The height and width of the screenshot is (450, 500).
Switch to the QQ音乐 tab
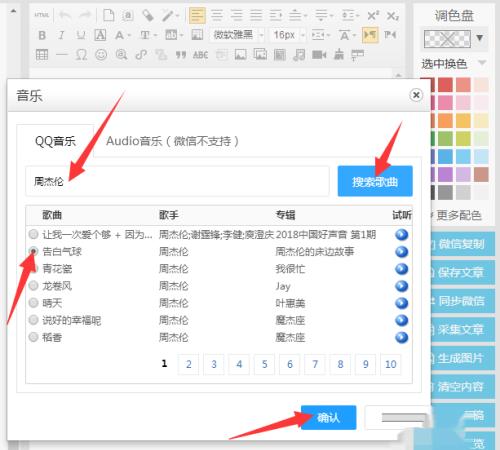(x=55, y=141)
